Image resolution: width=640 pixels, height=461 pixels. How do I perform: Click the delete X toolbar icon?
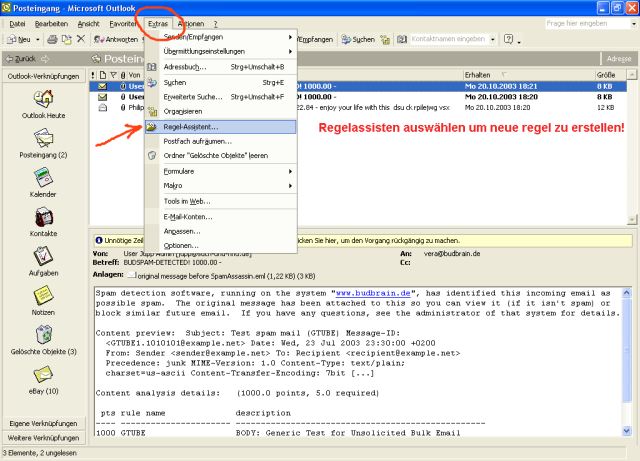pos(80,39)
